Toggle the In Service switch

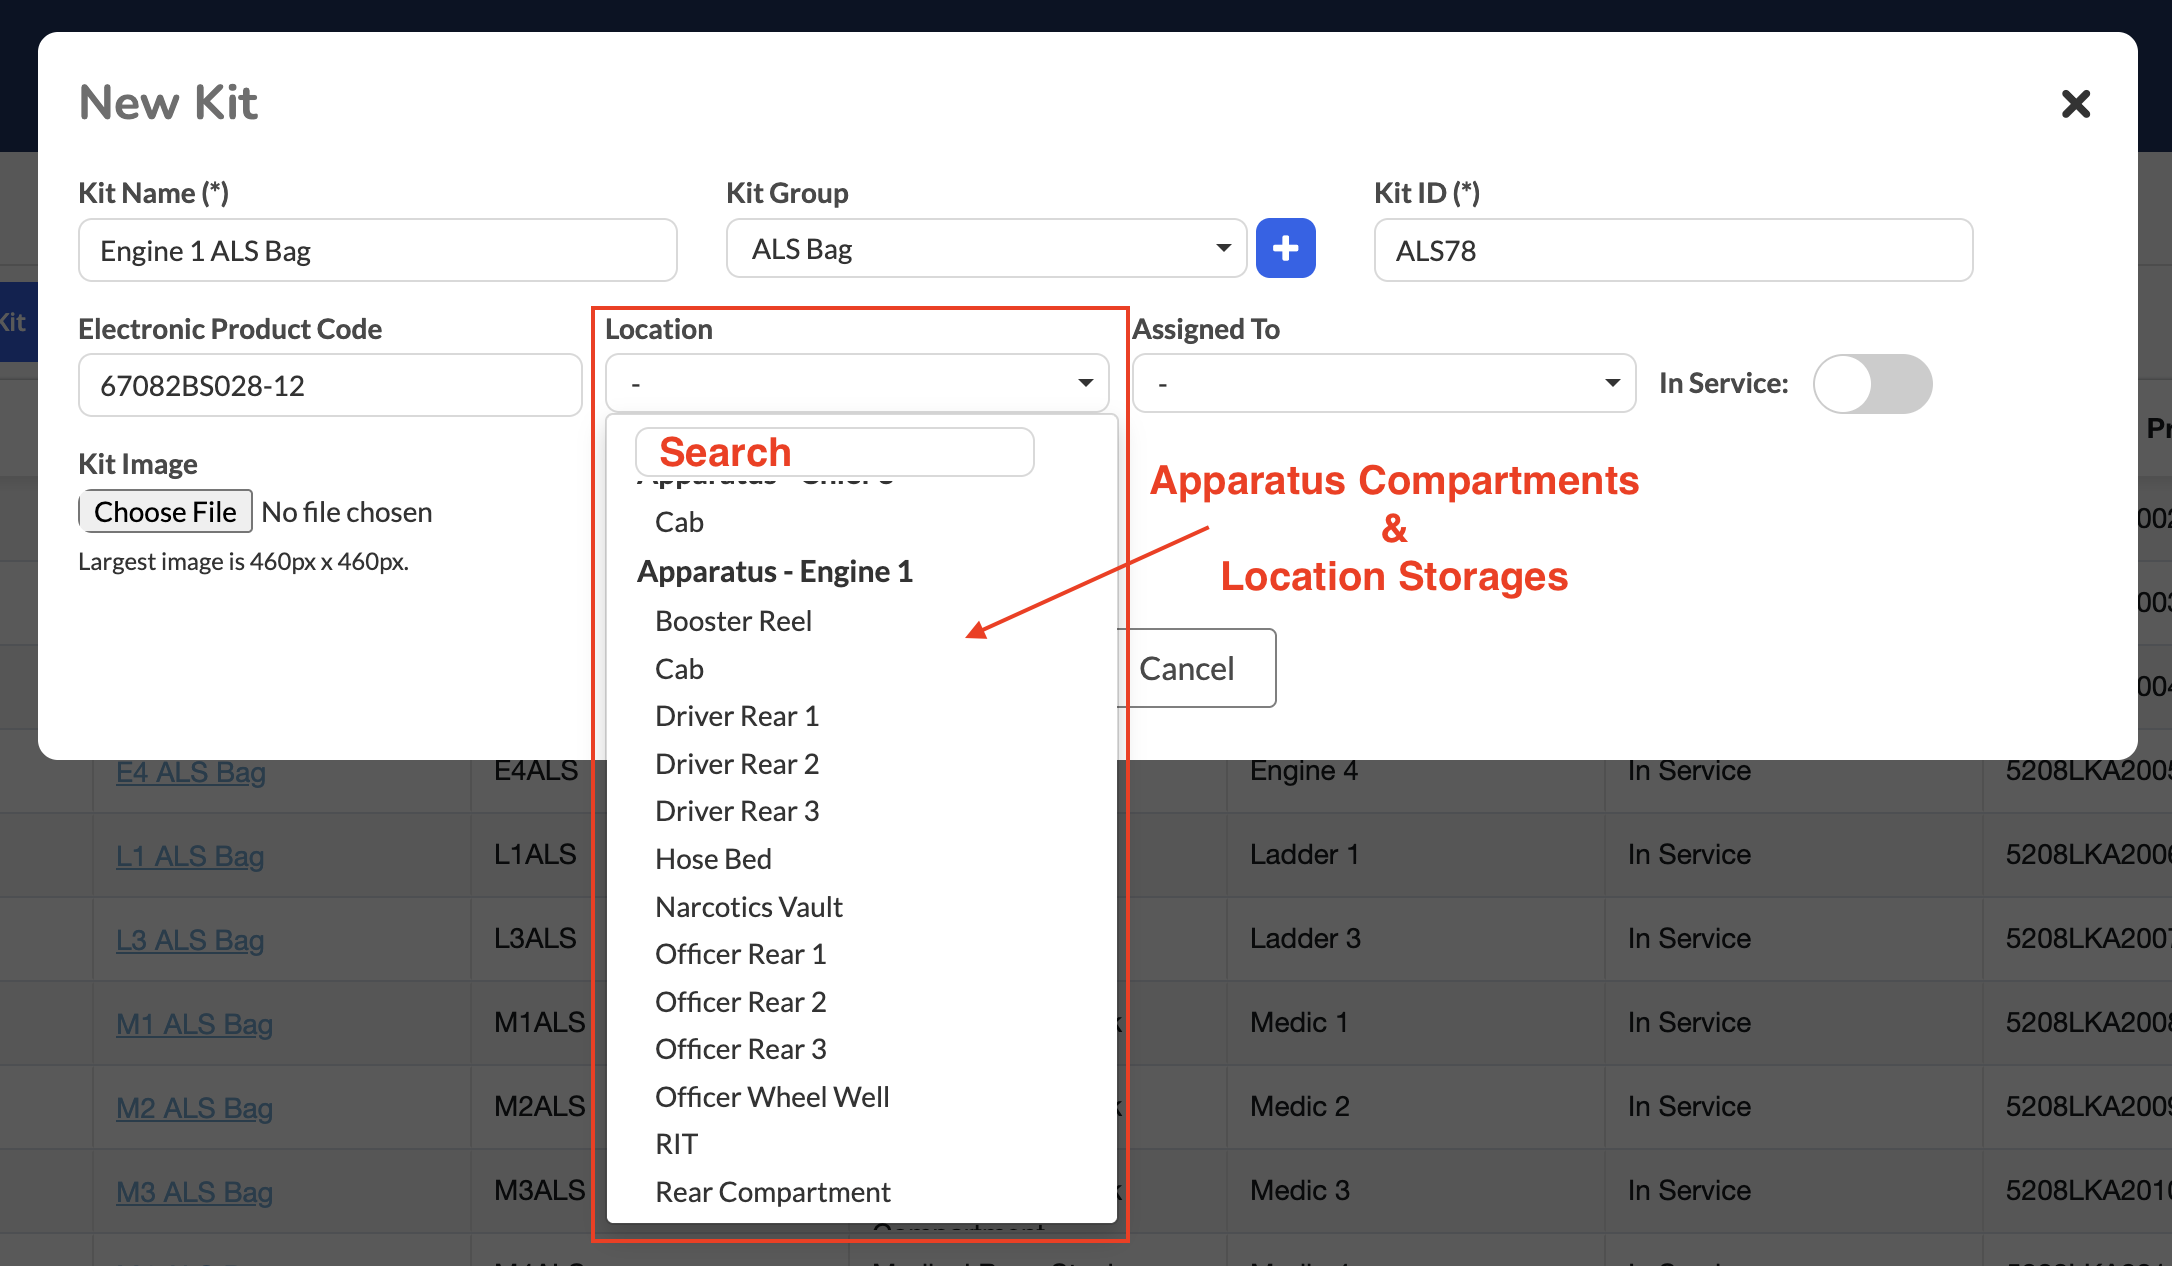(1873, 384)
